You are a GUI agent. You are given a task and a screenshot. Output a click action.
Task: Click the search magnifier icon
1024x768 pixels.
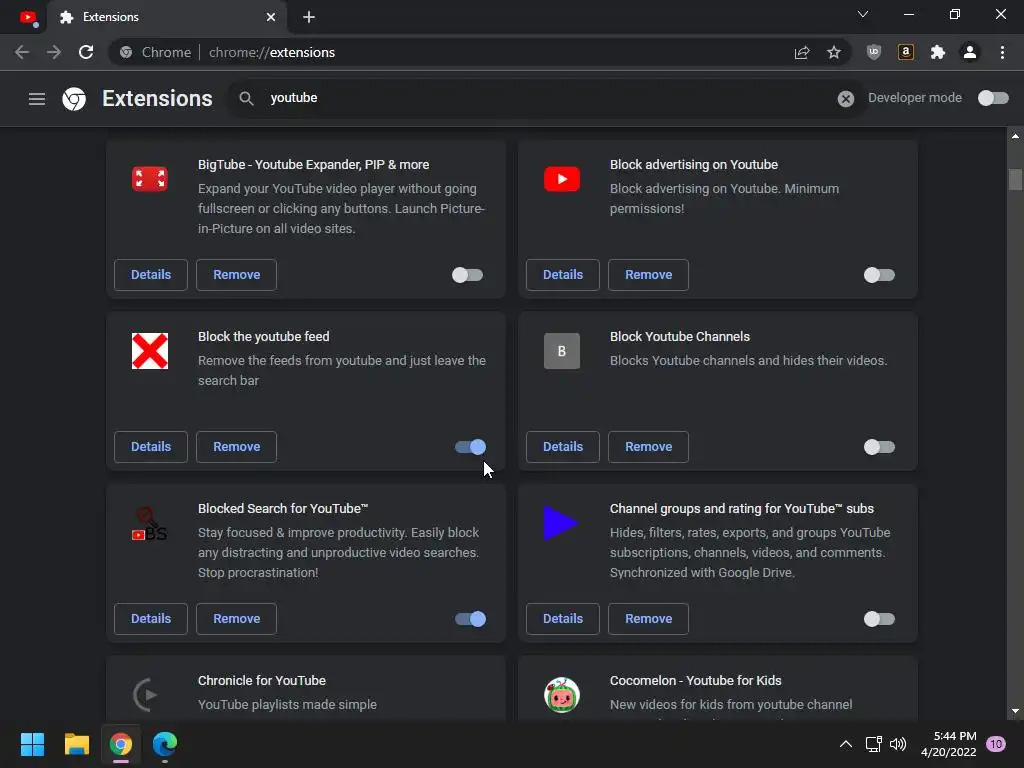pyautogui.click(x=246, y=98)
